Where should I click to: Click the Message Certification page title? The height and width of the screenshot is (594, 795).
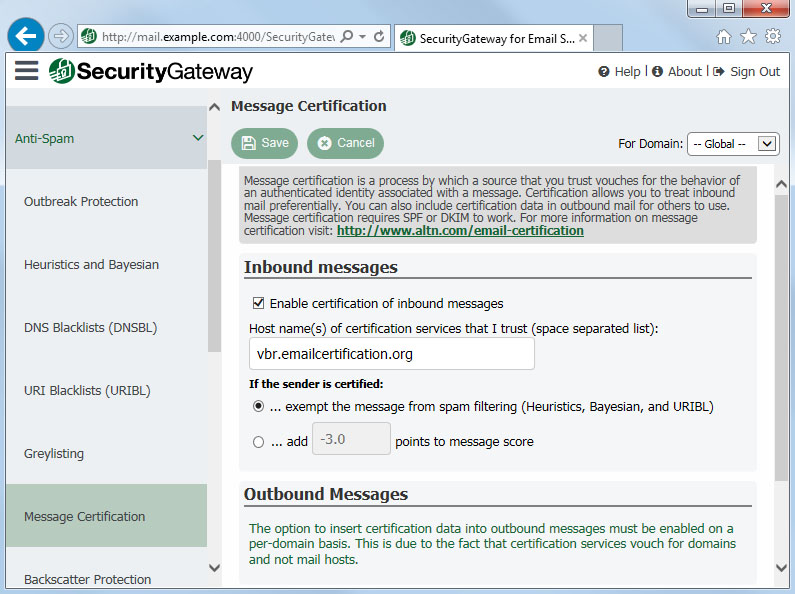tap(309, 106)
